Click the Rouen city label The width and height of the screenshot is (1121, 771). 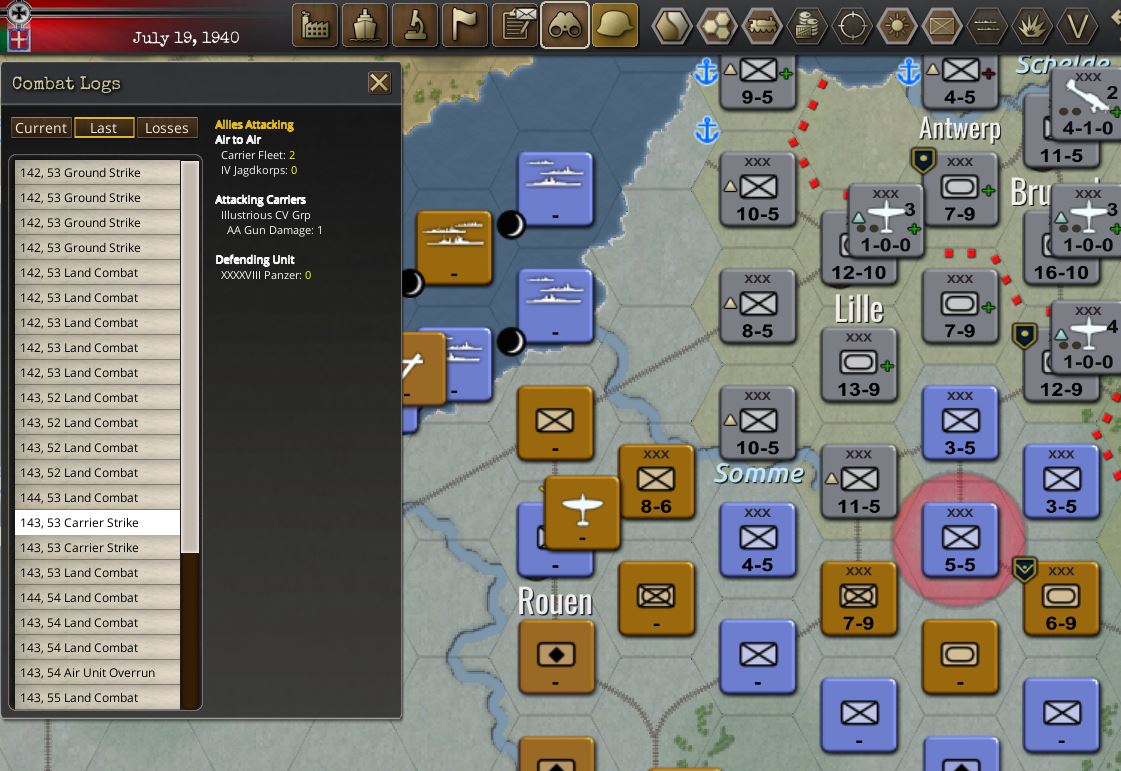click(x=555, y=601)
